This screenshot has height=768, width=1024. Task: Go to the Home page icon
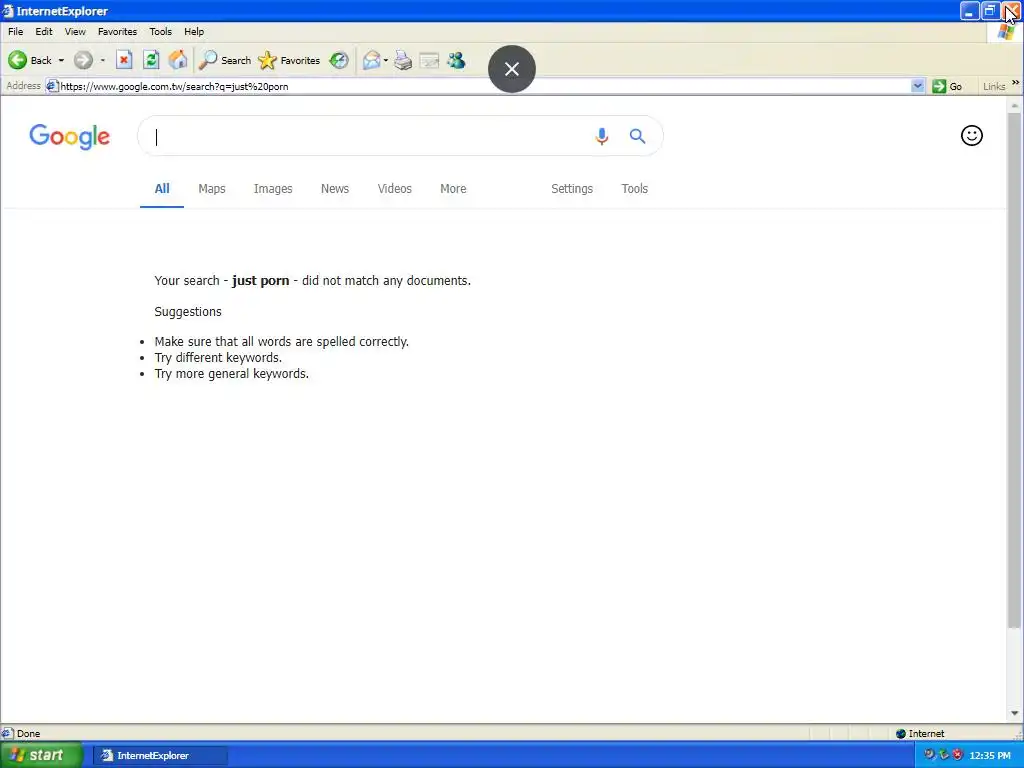click(178, 60)
